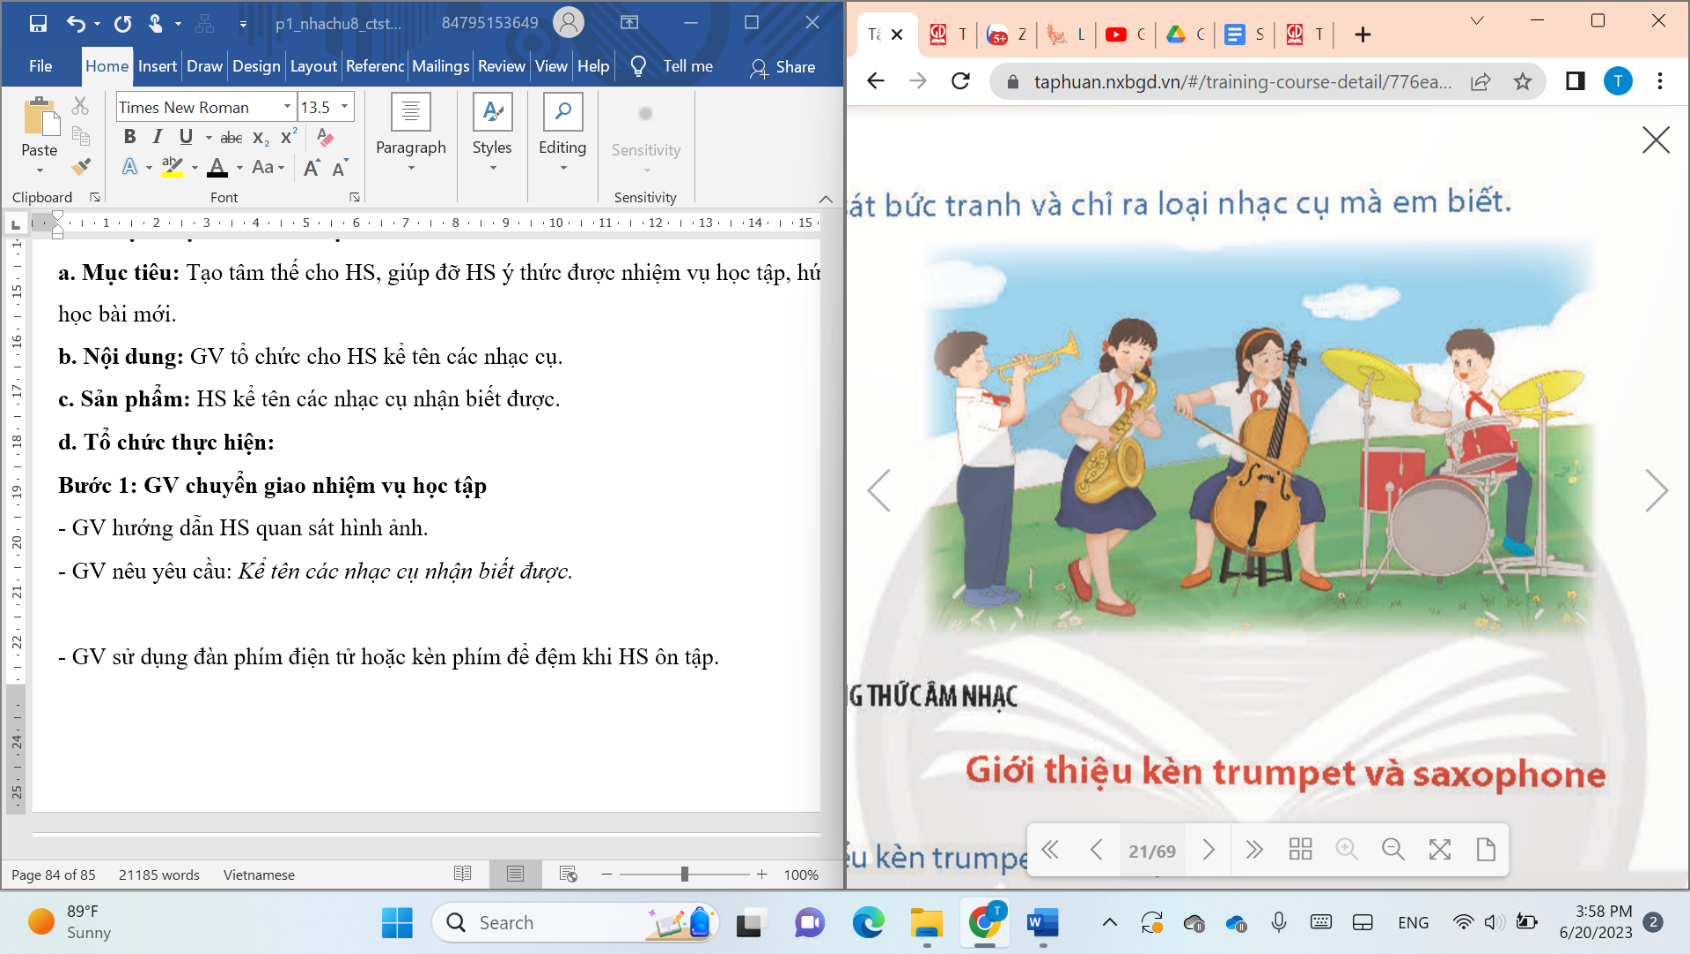Viewport: 1690px width, 954px height.
Task: Open Chrome three-dot menu
Action: [x=1660, y=81]
